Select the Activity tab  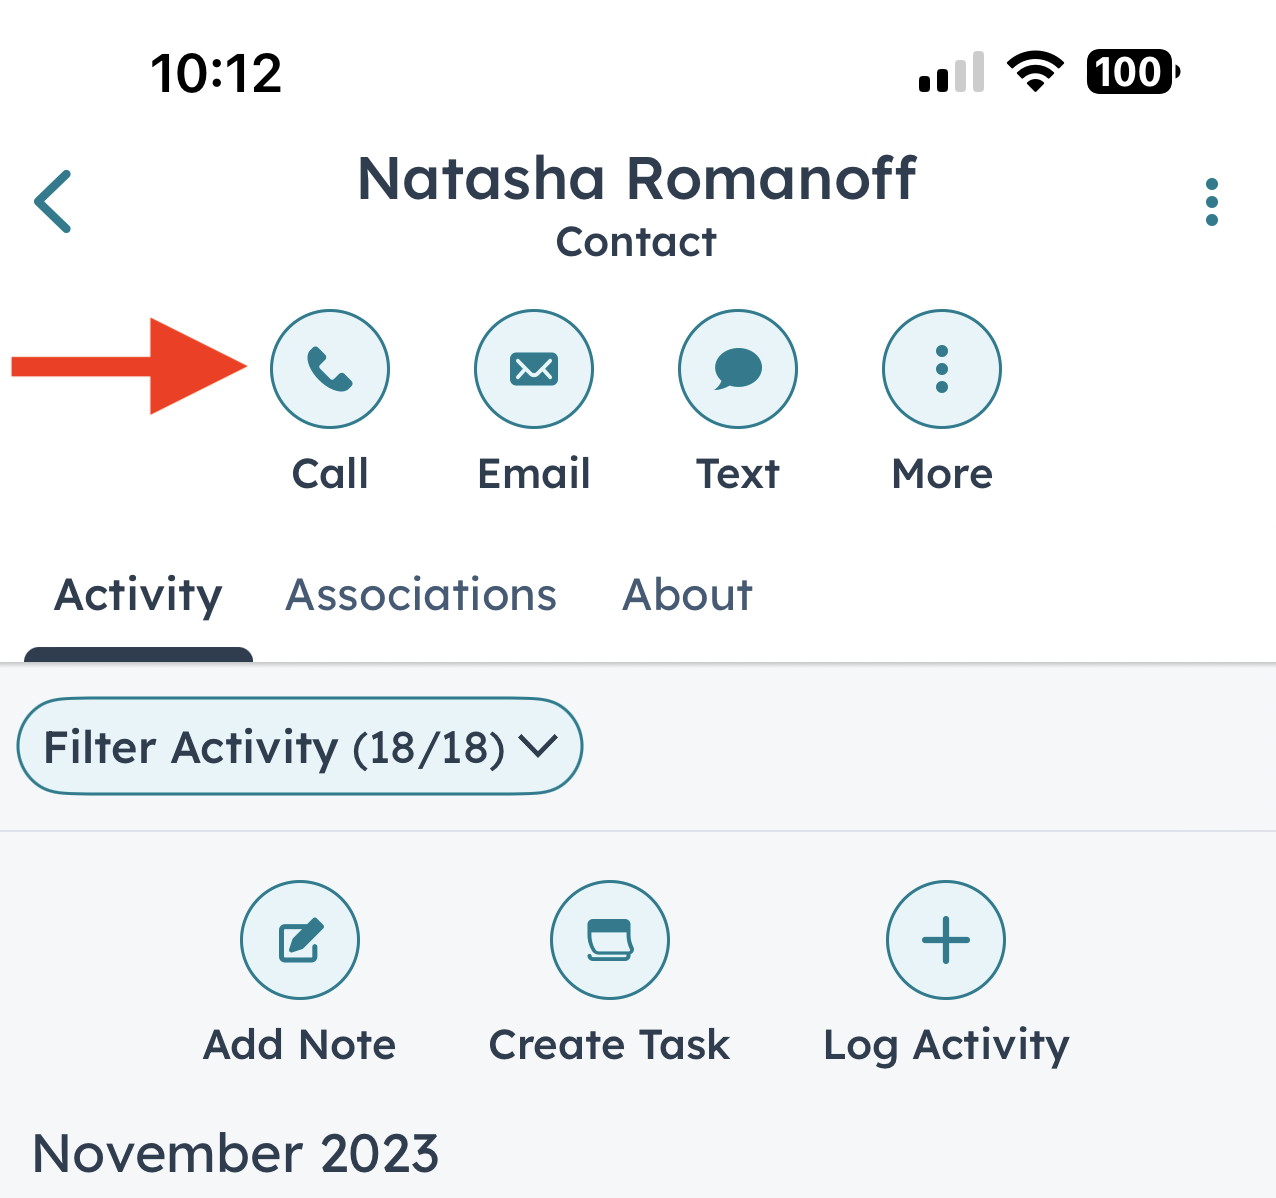[x=138, y=594]
